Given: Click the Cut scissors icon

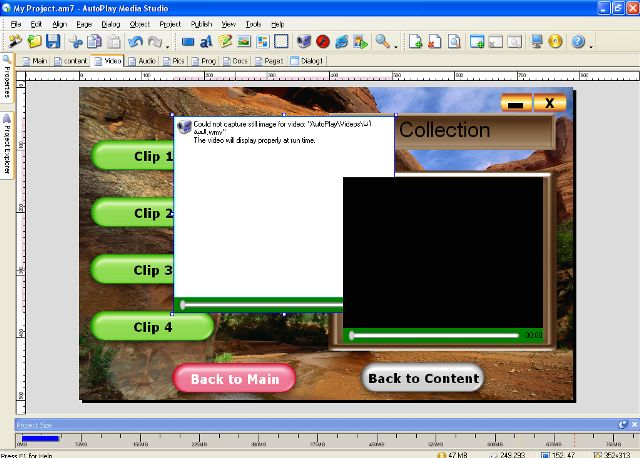Looking at the screenshot, I should coord(76,42).
